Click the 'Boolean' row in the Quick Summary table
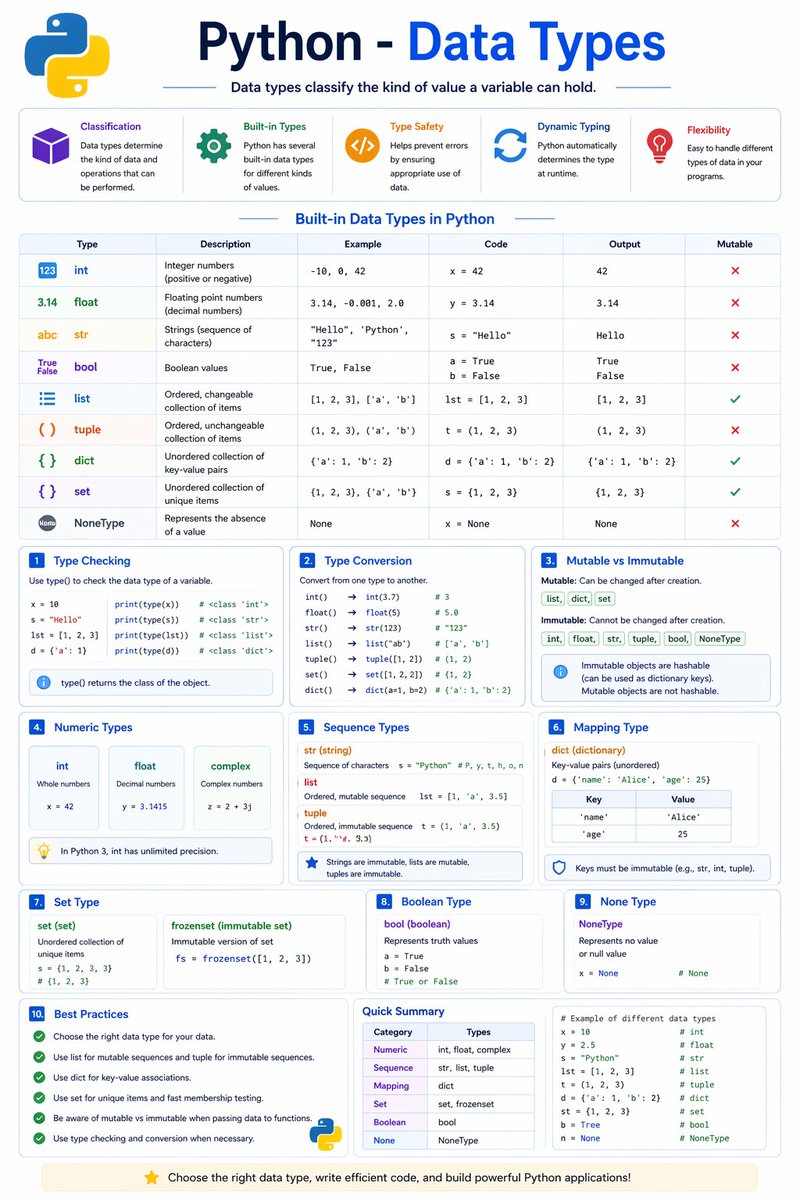Viewport: 800px width, 1200px height. (x=448, y=1122)
